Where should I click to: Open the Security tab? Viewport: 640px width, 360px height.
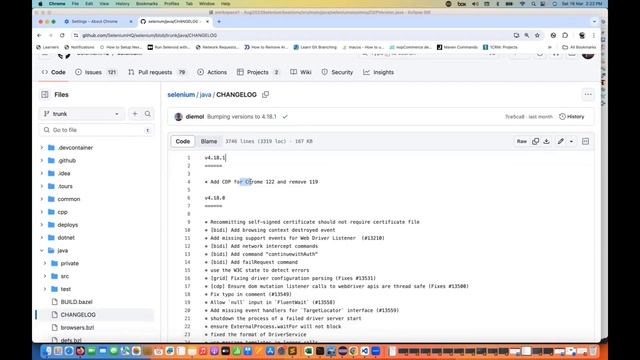coord(337,72)
